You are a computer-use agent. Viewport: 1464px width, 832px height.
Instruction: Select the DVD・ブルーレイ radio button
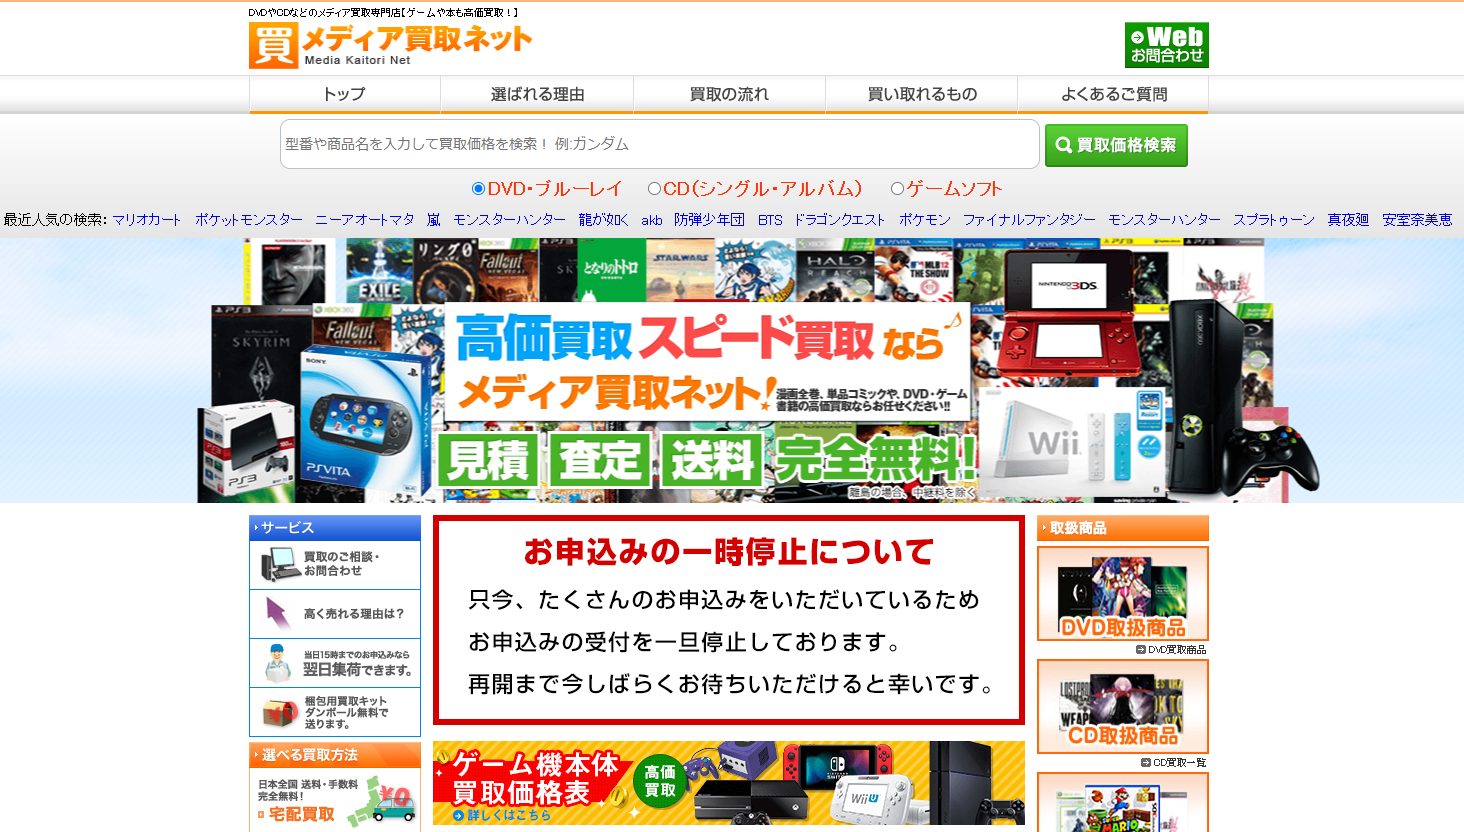pyautogui.click(x=478, y=189)
